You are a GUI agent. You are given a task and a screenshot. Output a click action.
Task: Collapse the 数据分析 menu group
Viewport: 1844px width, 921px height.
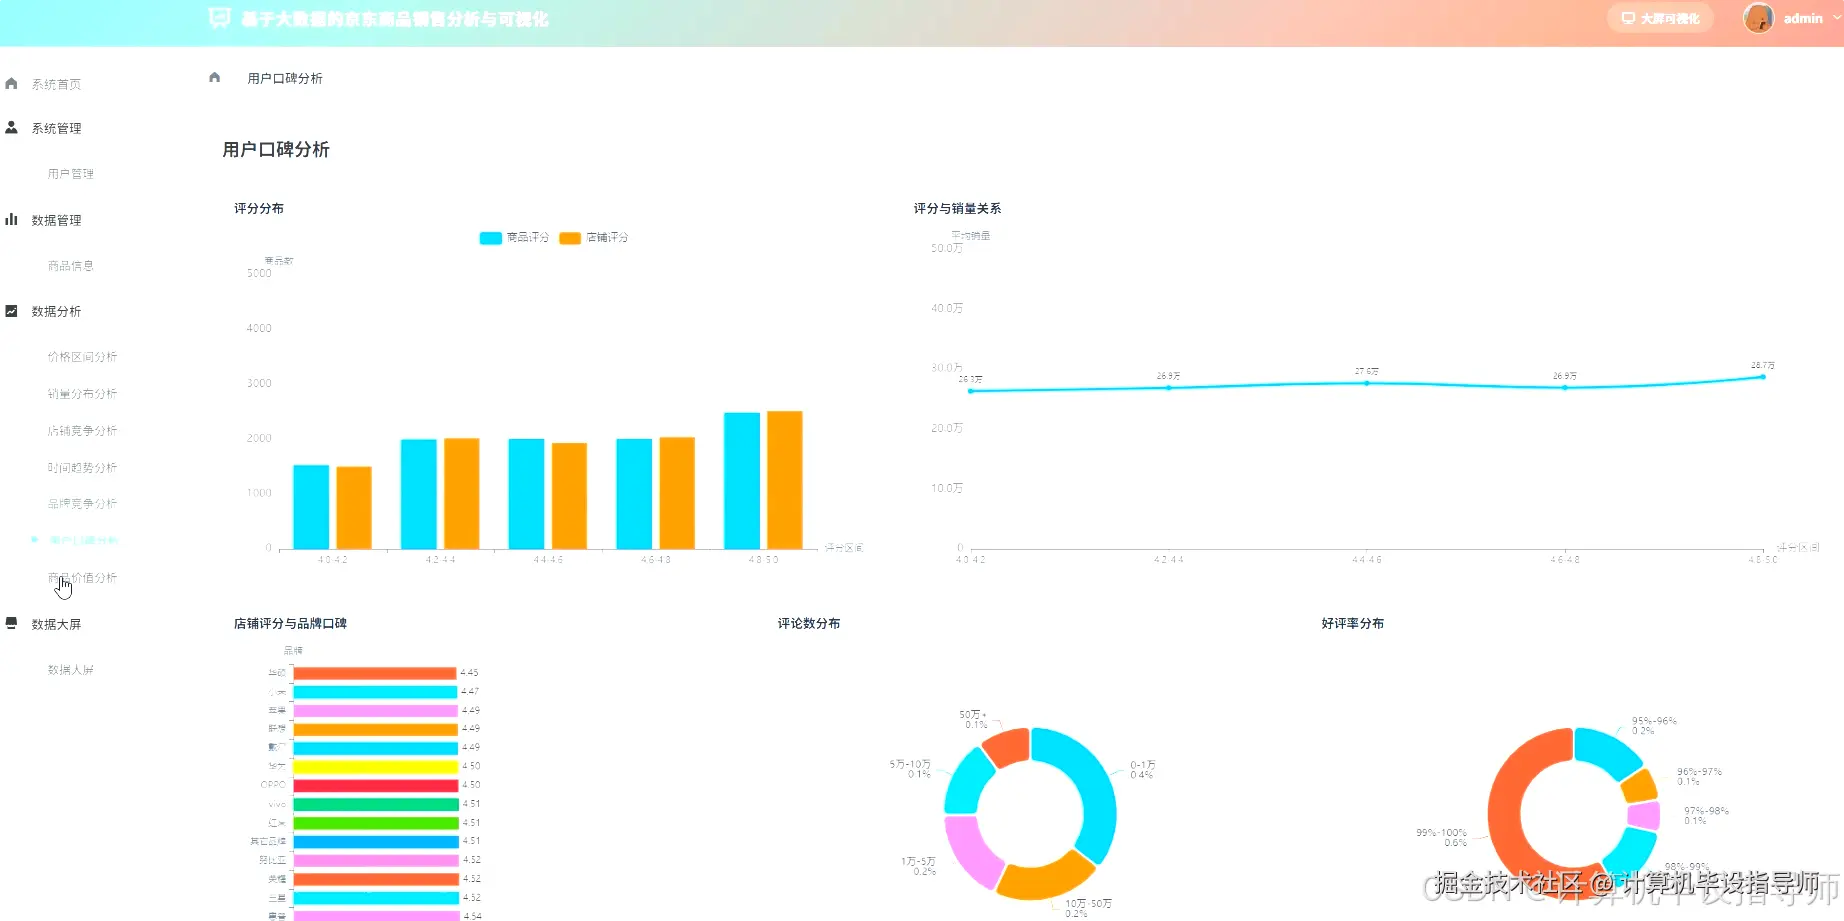[56, 312]
